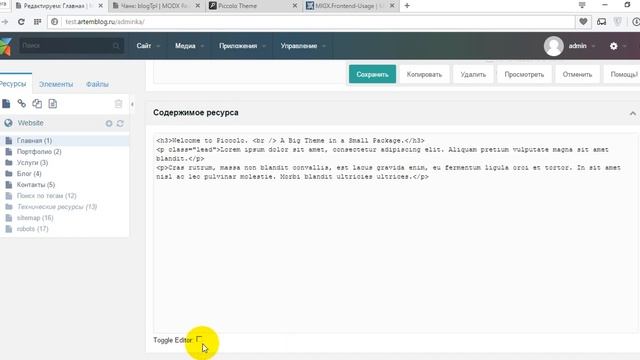640x360 pixels.
Task: Collapse the left tree panel arrow
Action: point(132,104)
